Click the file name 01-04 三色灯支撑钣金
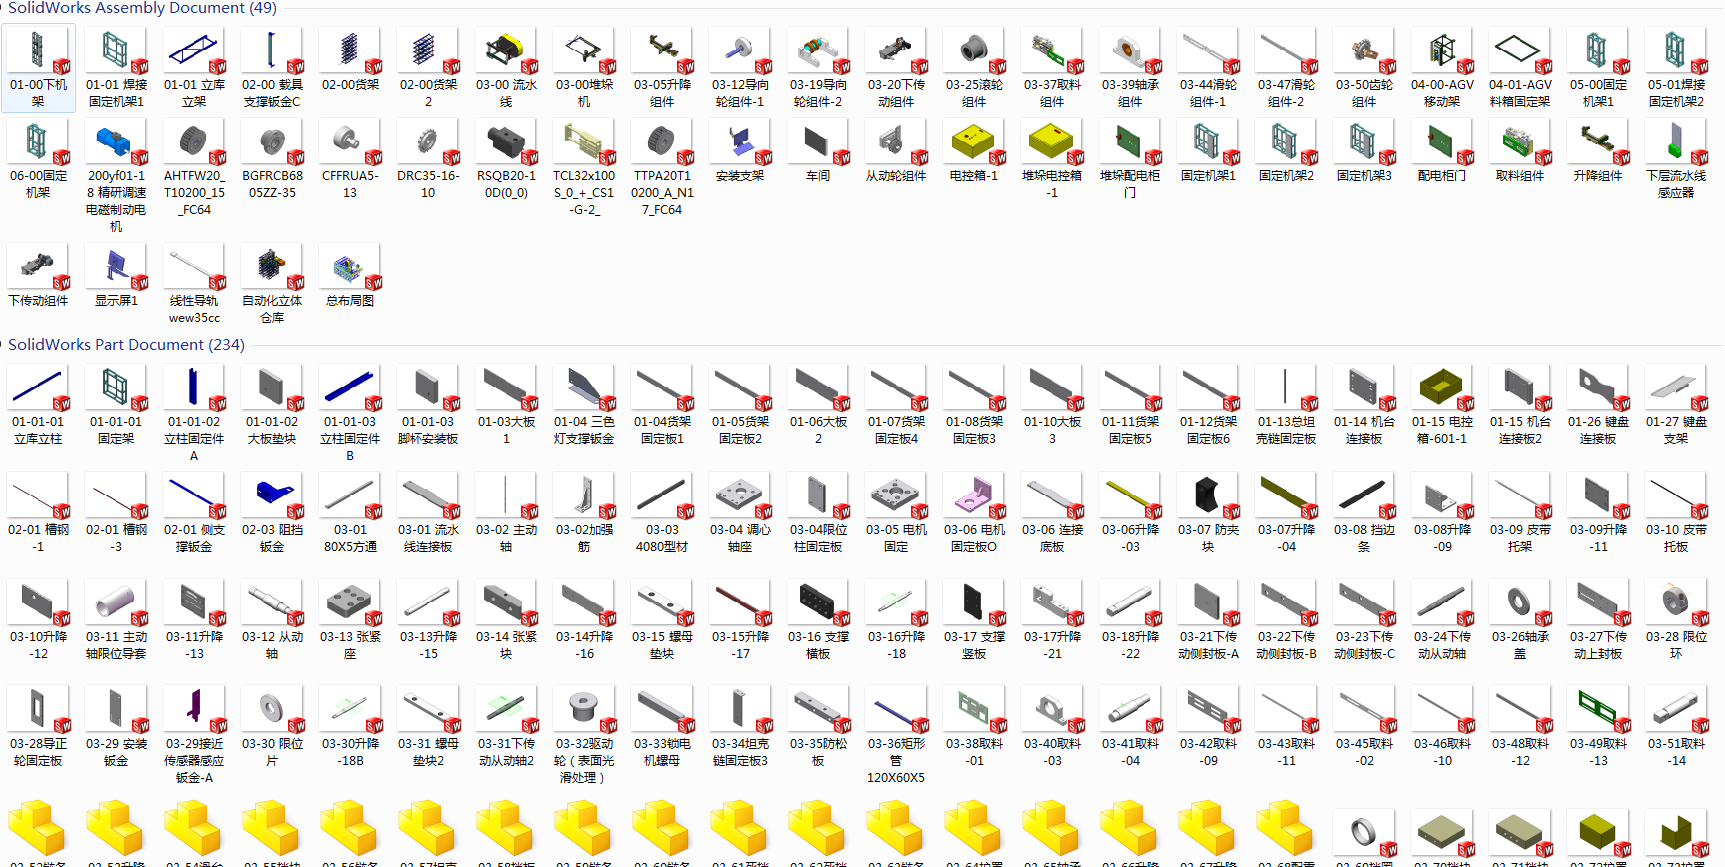 click(584, 430)
